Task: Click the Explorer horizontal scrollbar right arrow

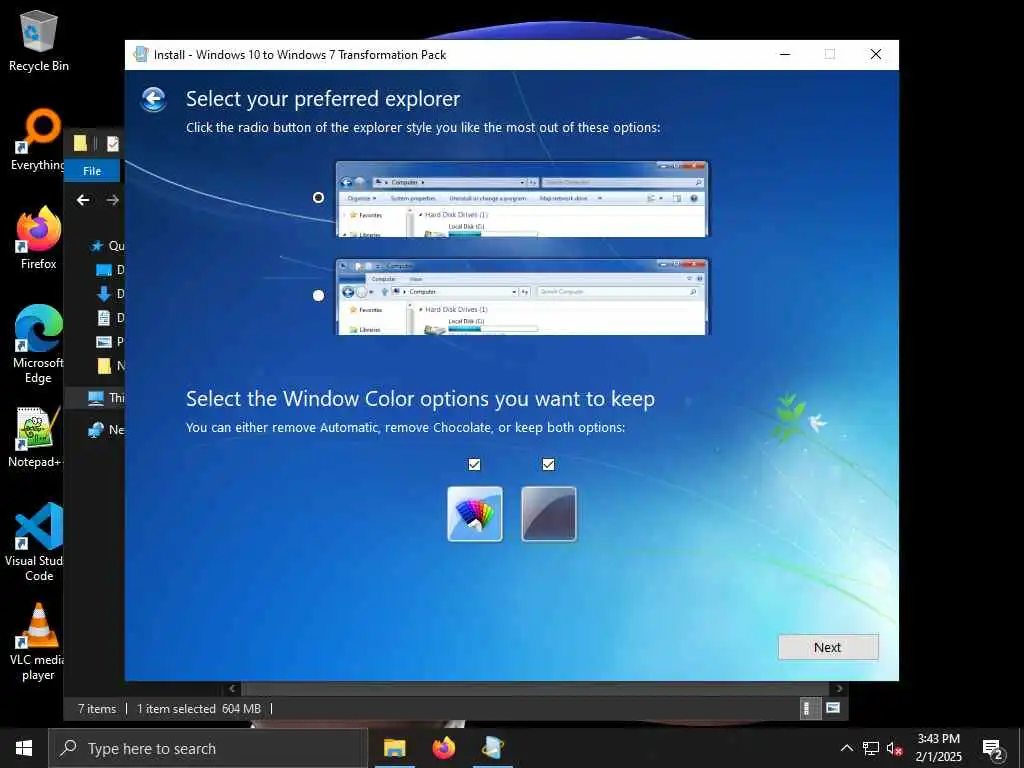Action: (839, 688)
